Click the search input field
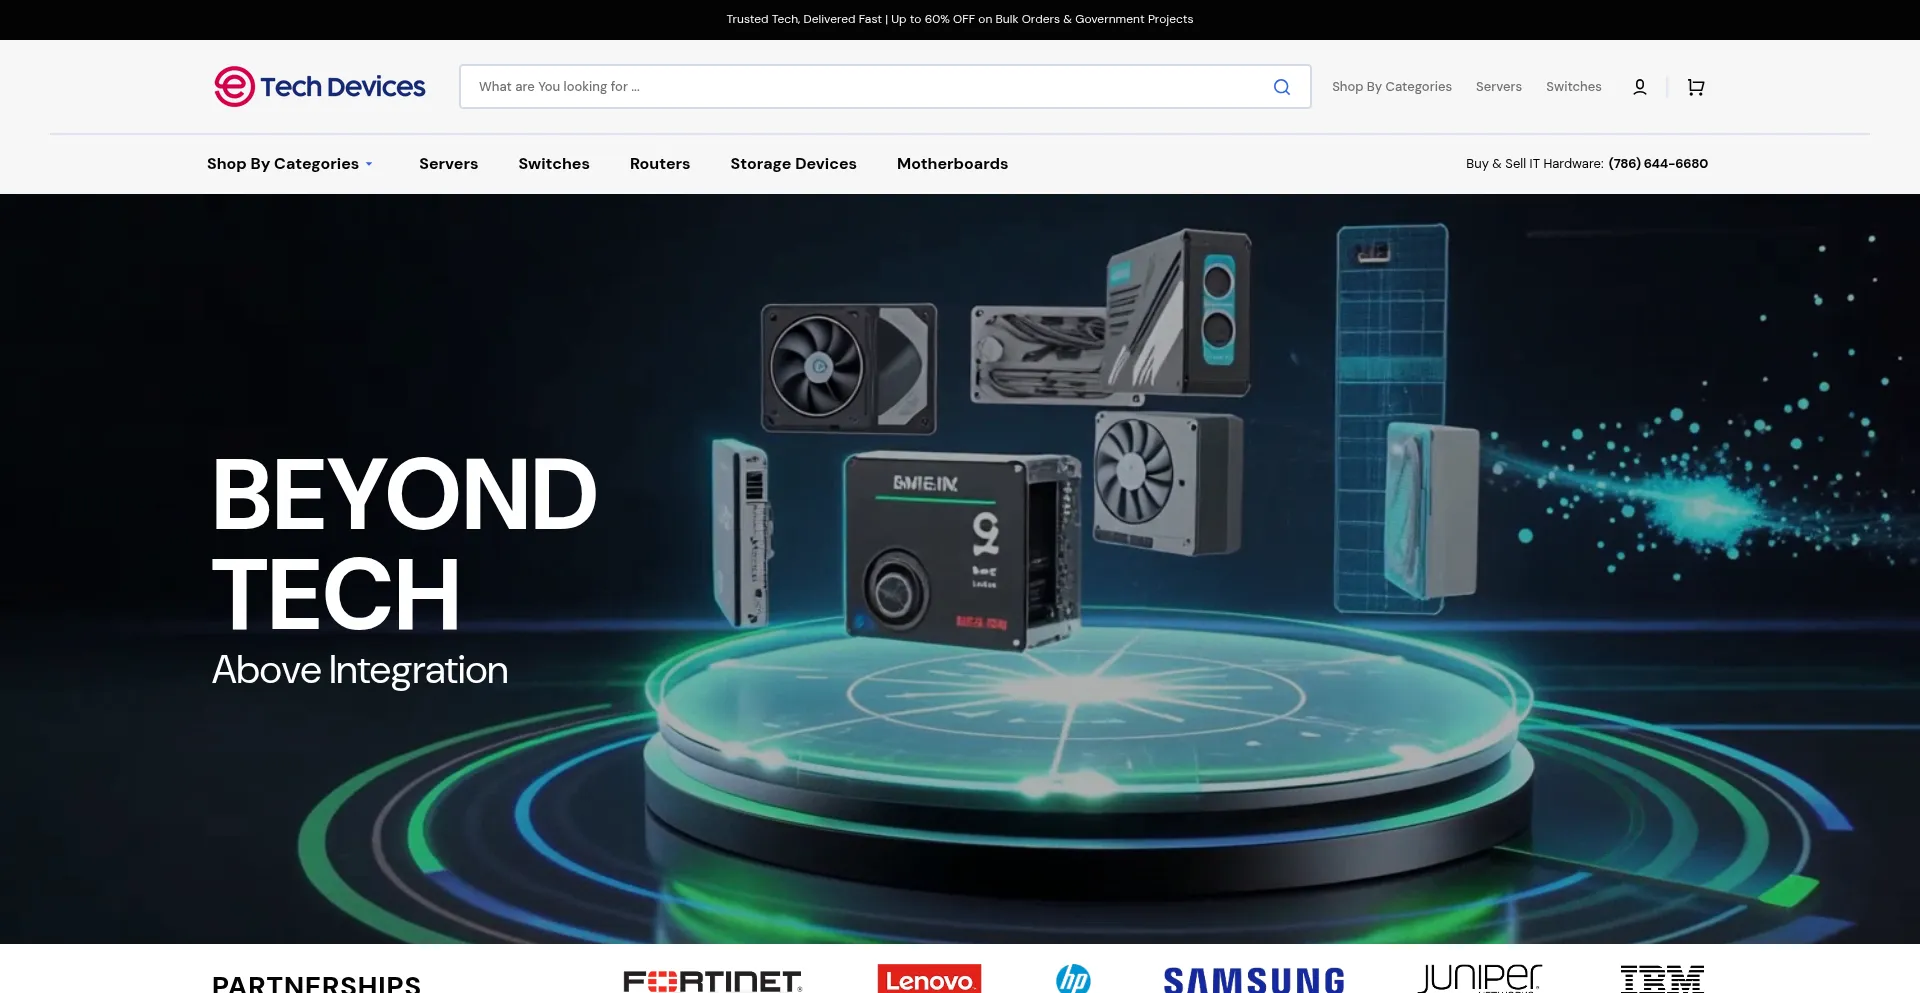The width and height of the screenshot is (1920, 993). 860,86
